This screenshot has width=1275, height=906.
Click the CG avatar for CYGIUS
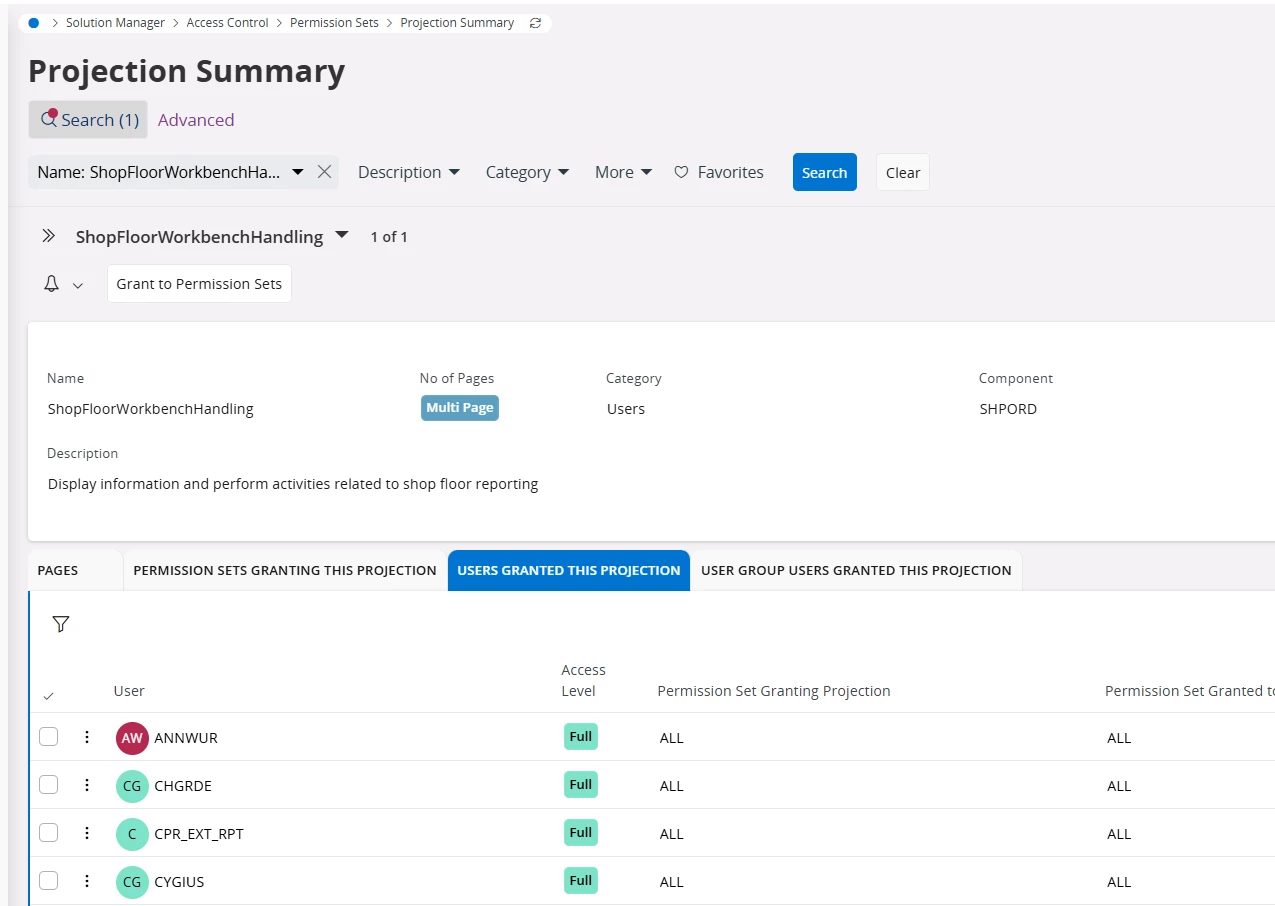point(132,882)
